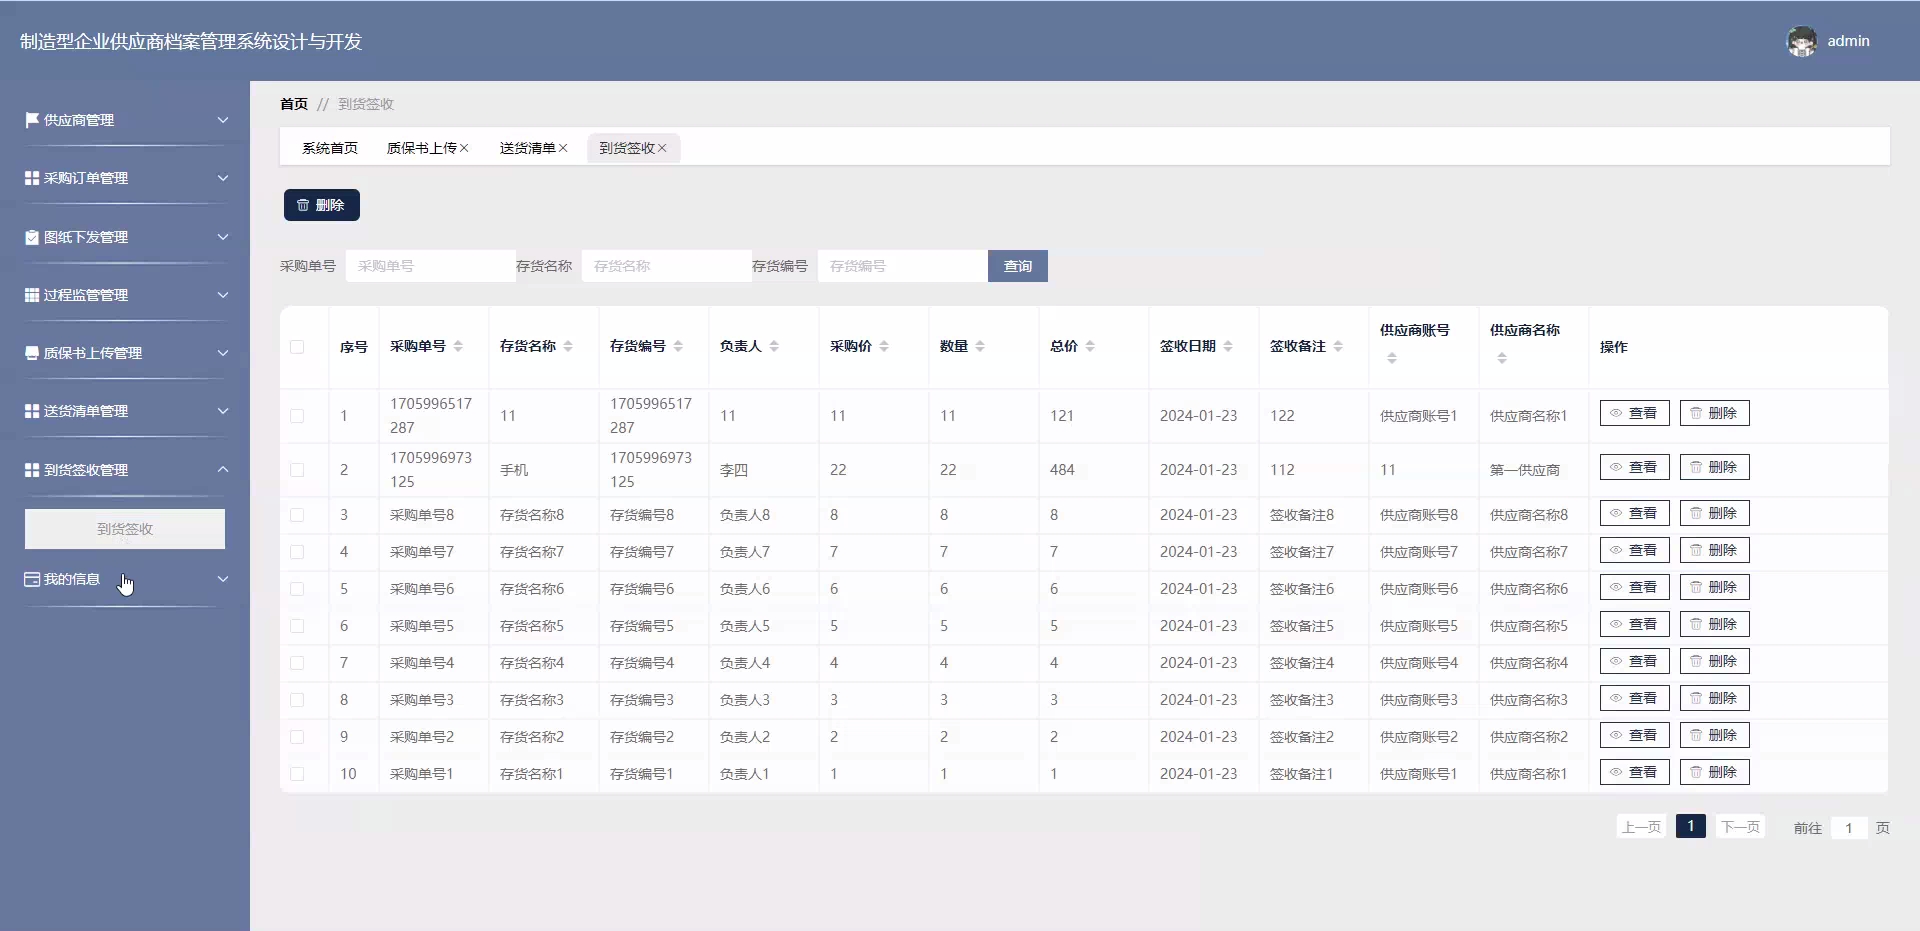Close the 送货清单 tab

coord(563,148)
